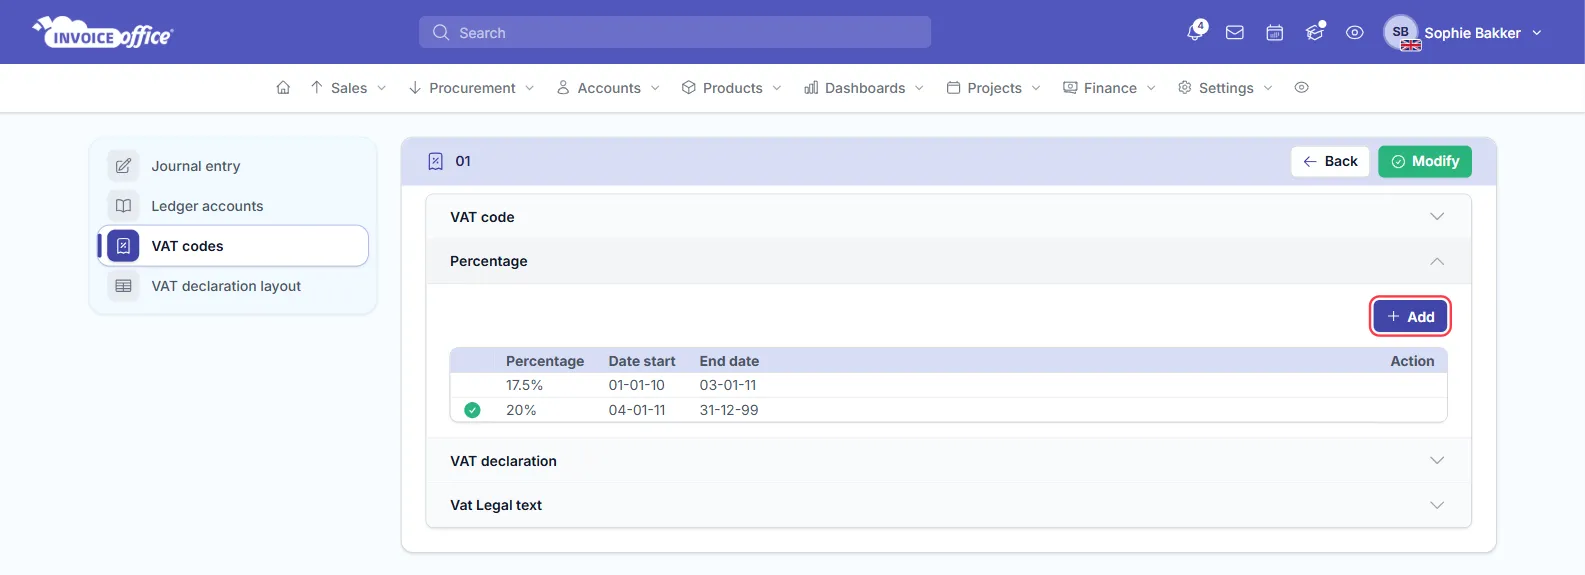Open the Settings menu
1585x575 pixels.
pos(1225,88)
